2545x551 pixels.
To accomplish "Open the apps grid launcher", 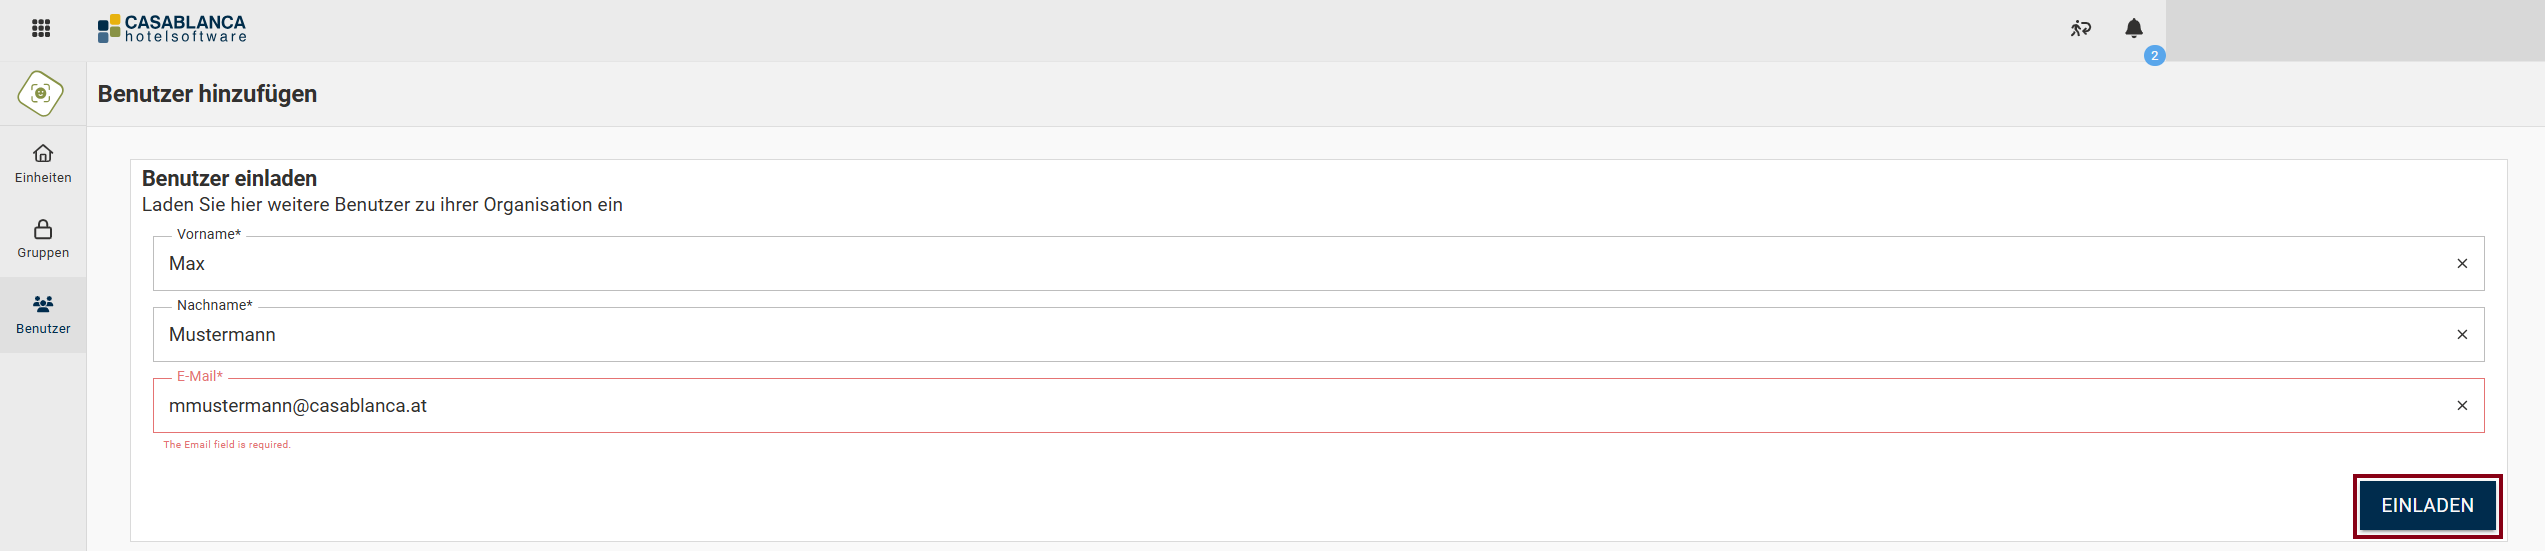I will click(41, 28).
